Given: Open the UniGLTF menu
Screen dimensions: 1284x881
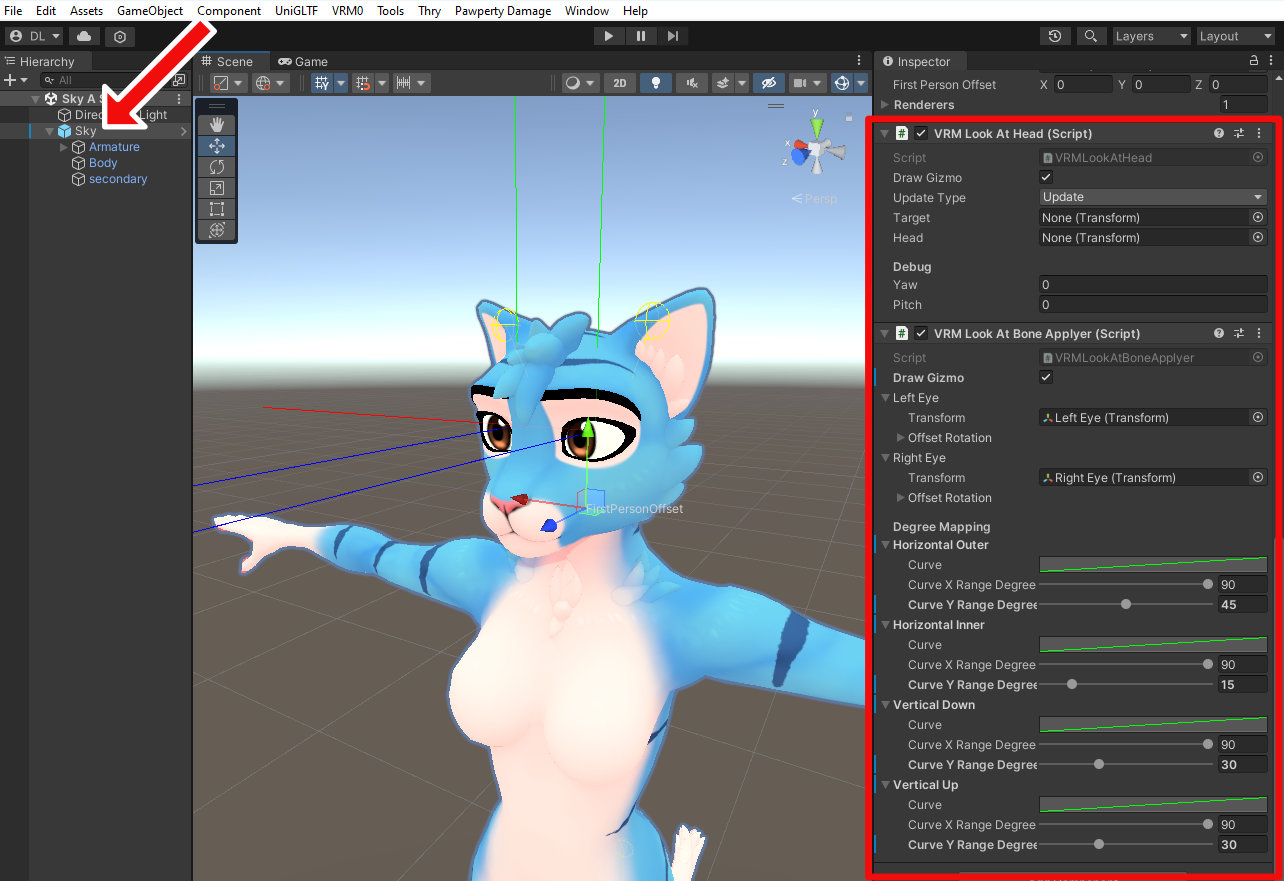Looking at the screenshot, I should coord(295,11).
